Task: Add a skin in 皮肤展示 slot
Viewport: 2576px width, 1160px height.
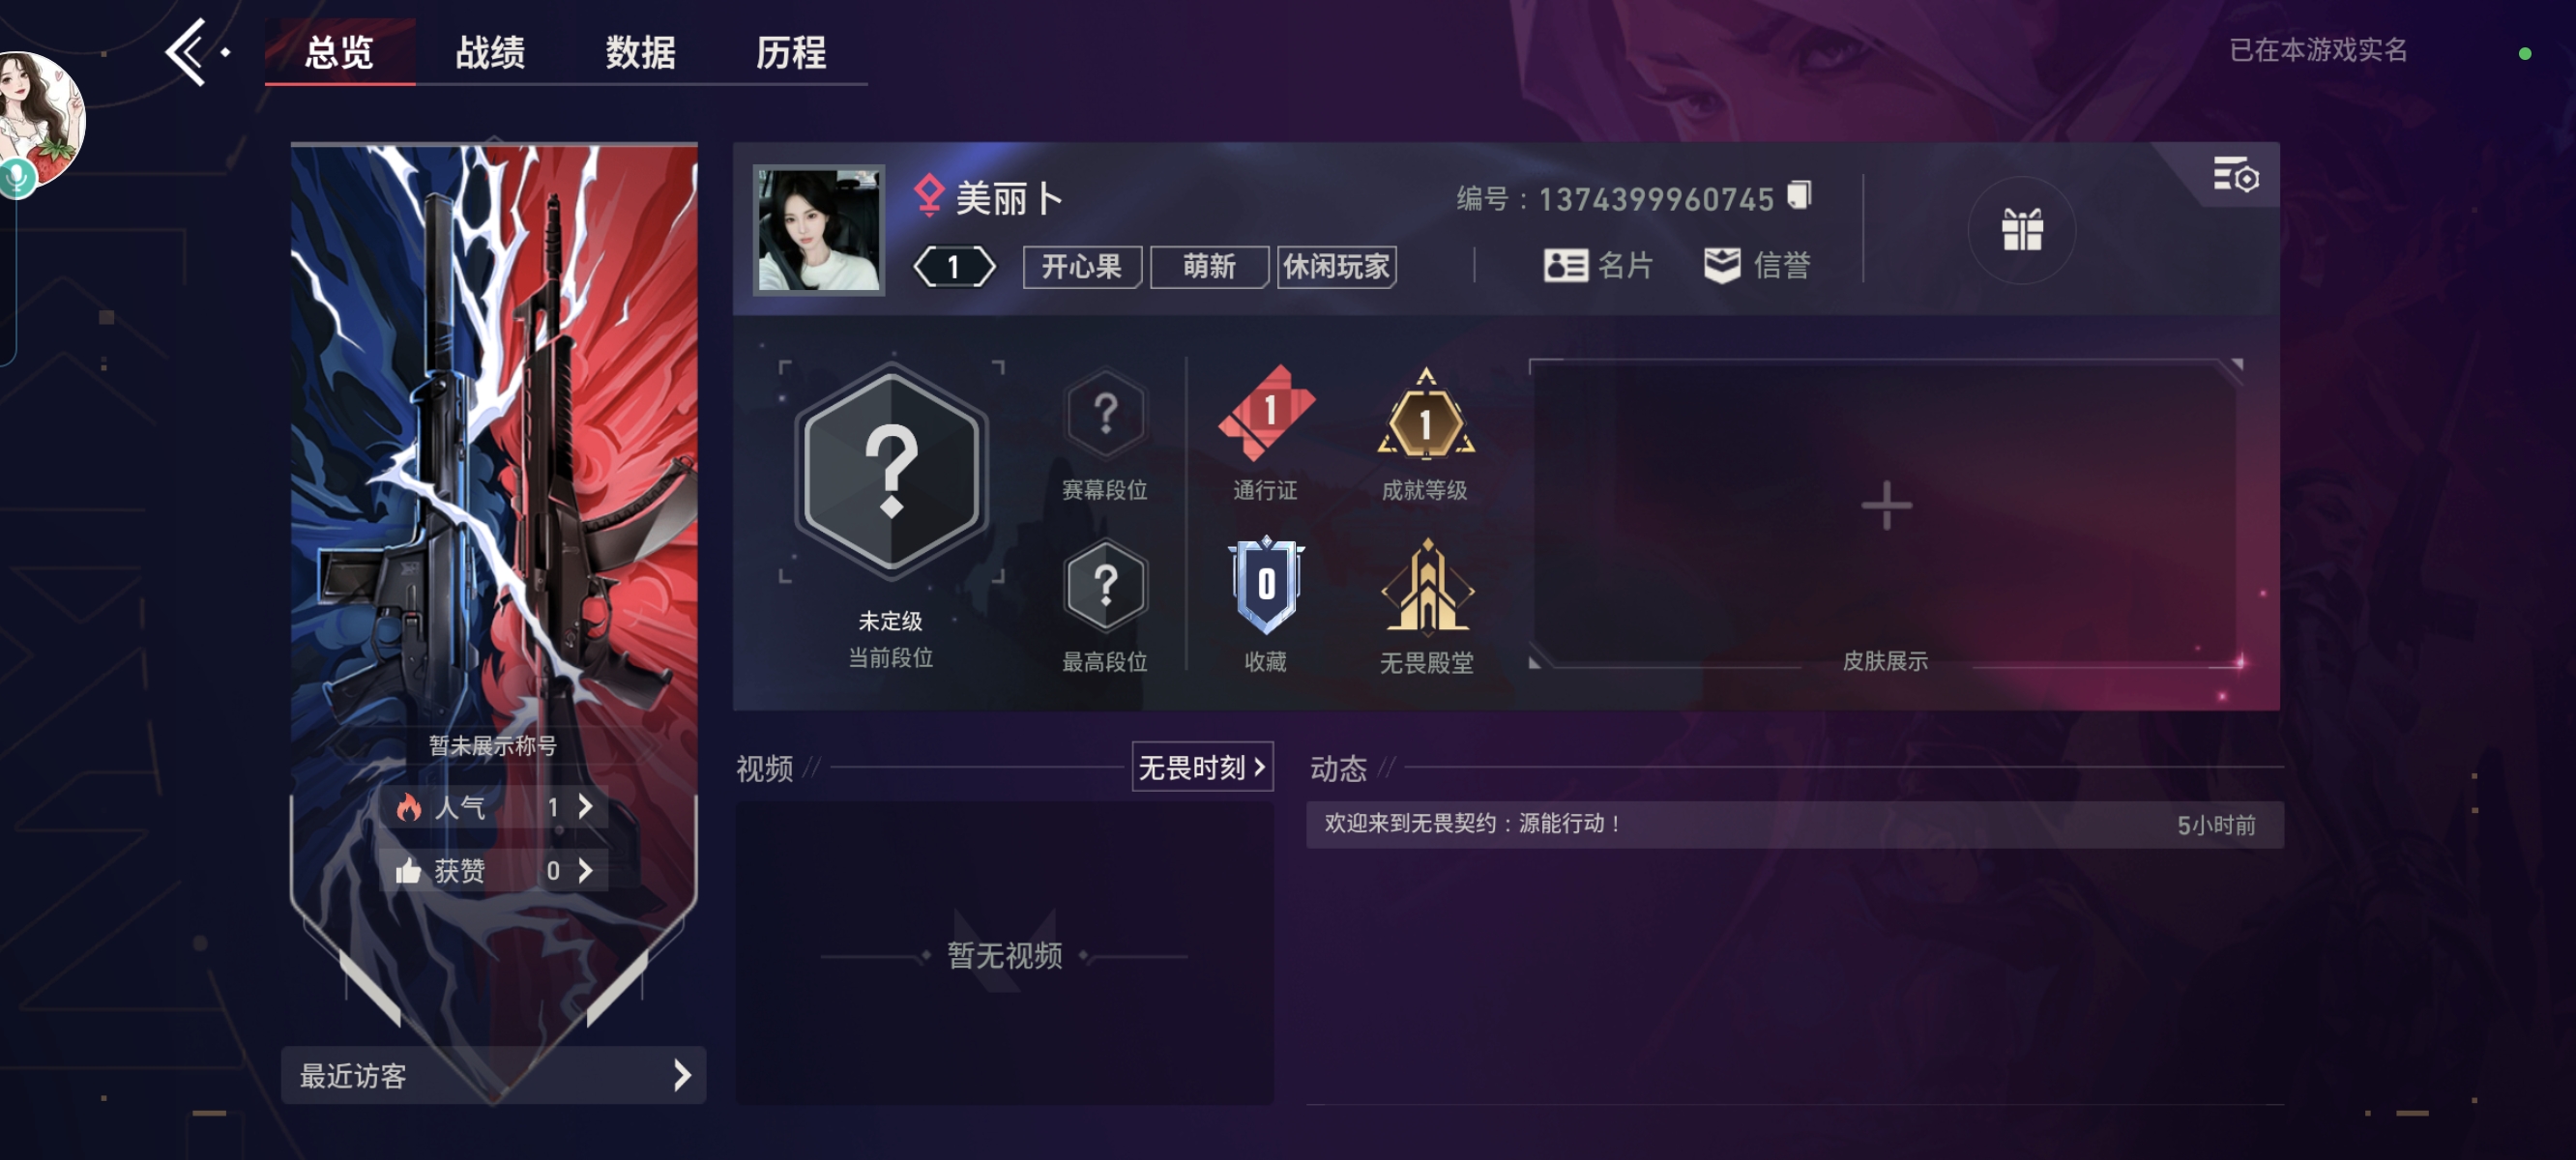Action: 1886,506
